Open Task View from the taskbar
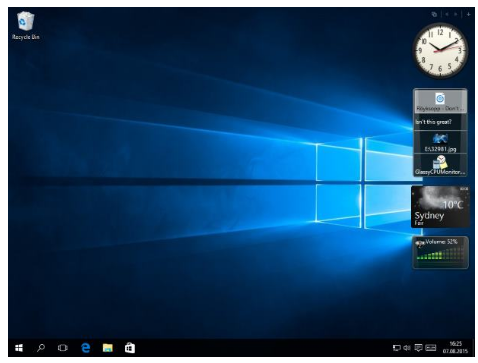Viewport: 478px width, 363px height. (63, 348)
